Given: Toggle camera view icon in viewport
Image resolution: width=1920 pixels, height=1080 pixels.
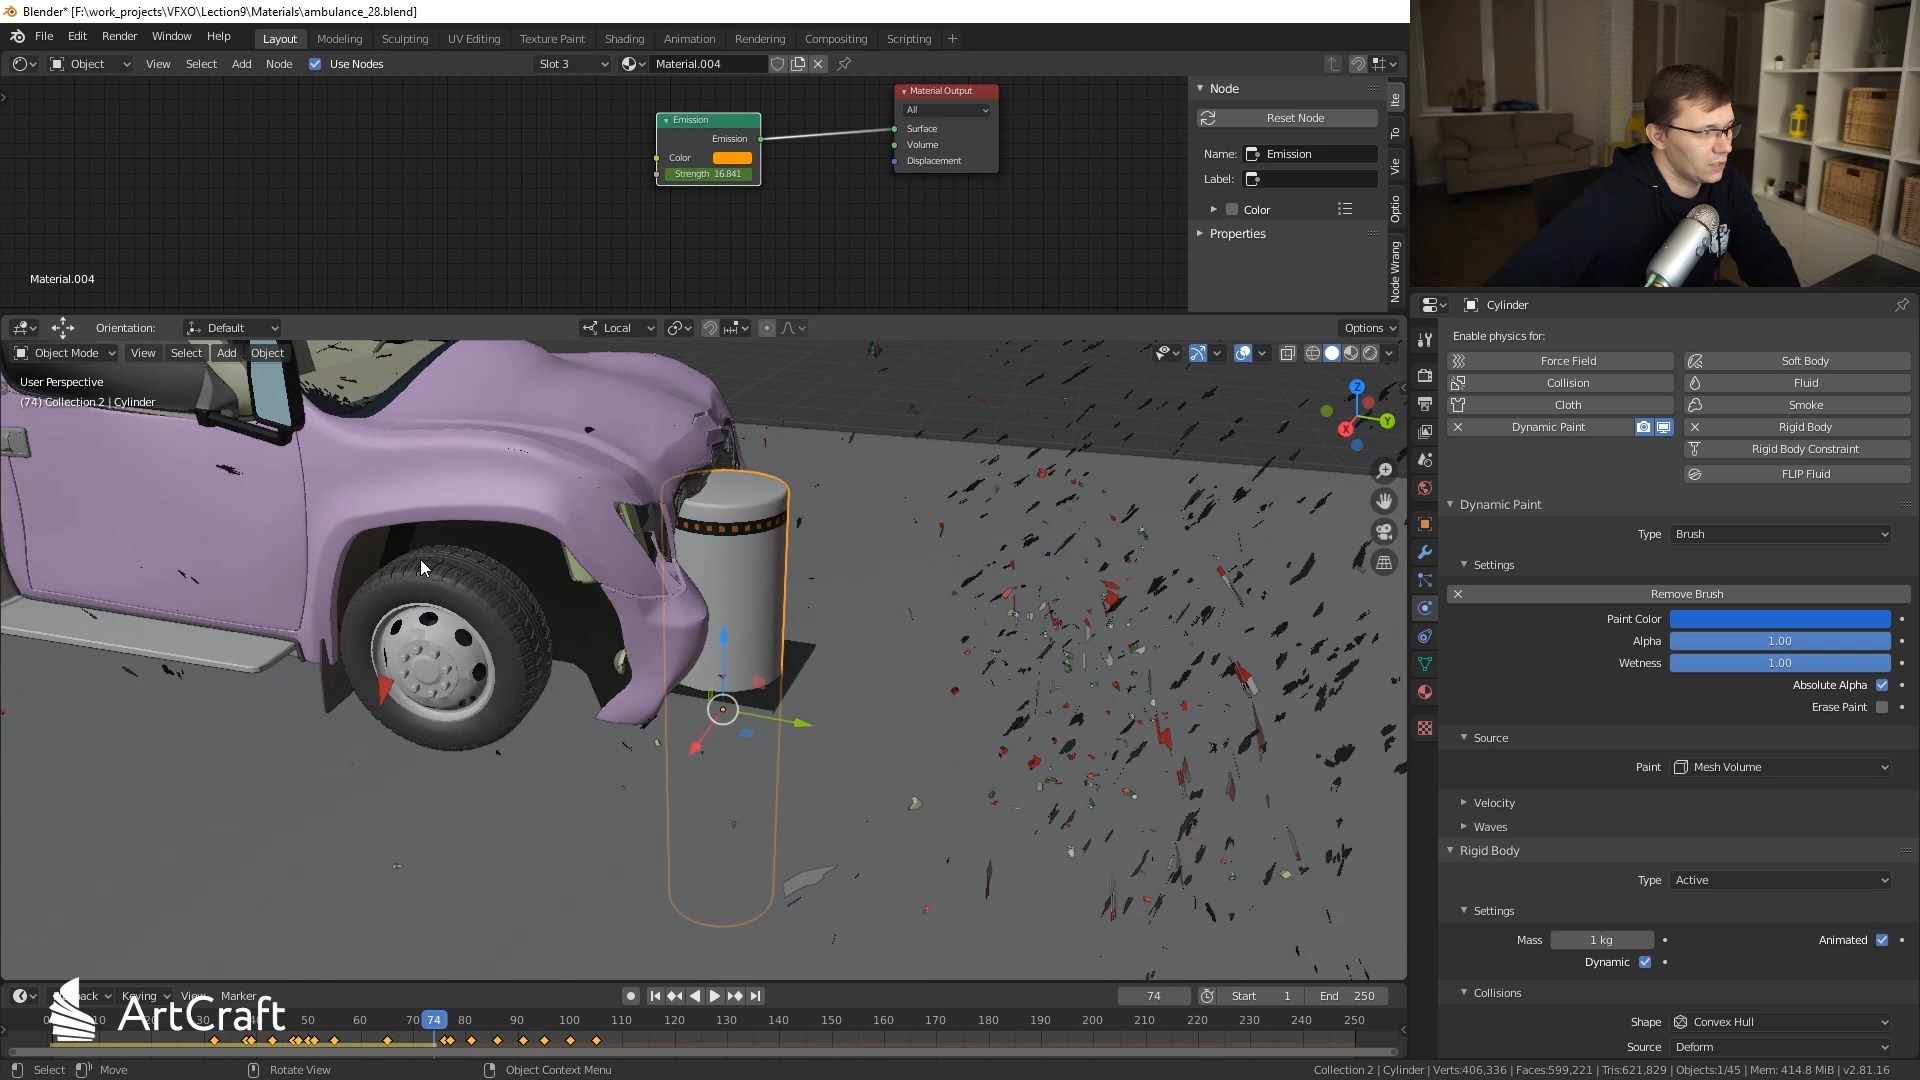Looking at the screenshot, I should [x=1384, y=532].
